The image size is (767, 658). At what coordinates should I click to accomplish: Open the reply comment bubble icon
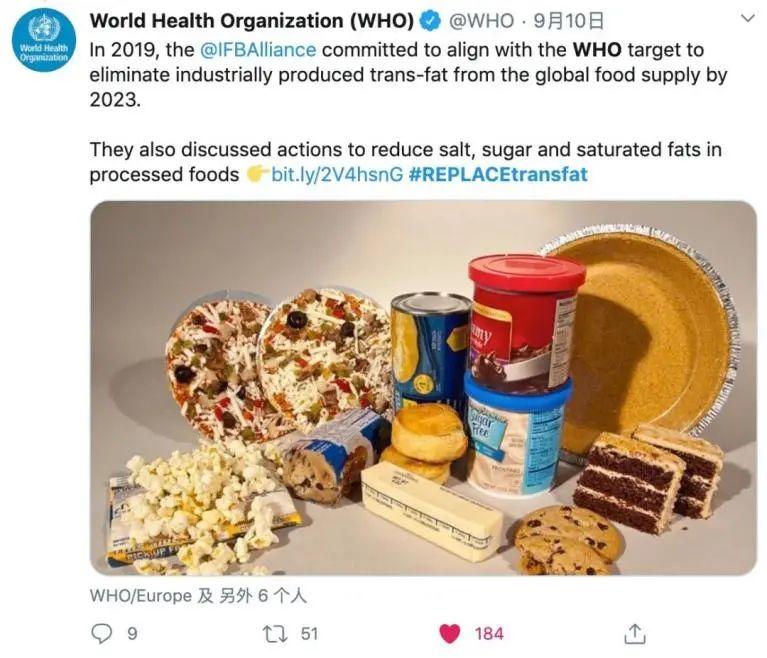pyautogui.click(x=102, y=634)
